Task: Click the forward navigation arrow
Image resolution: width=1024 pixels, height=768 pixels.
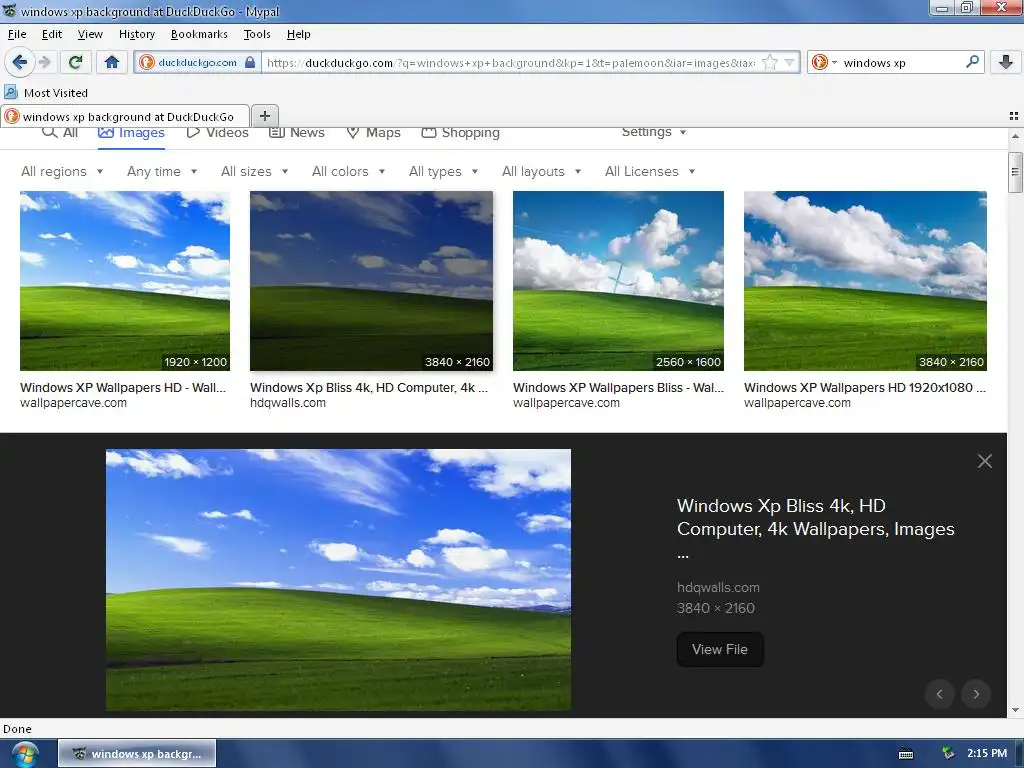Action: [x=44, y=62]
